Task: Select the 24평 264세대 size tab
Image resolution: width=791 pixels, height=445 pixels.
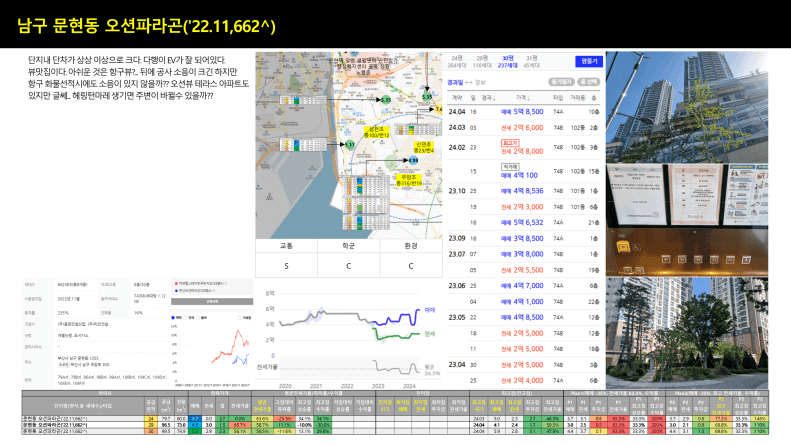Action: 457,62
